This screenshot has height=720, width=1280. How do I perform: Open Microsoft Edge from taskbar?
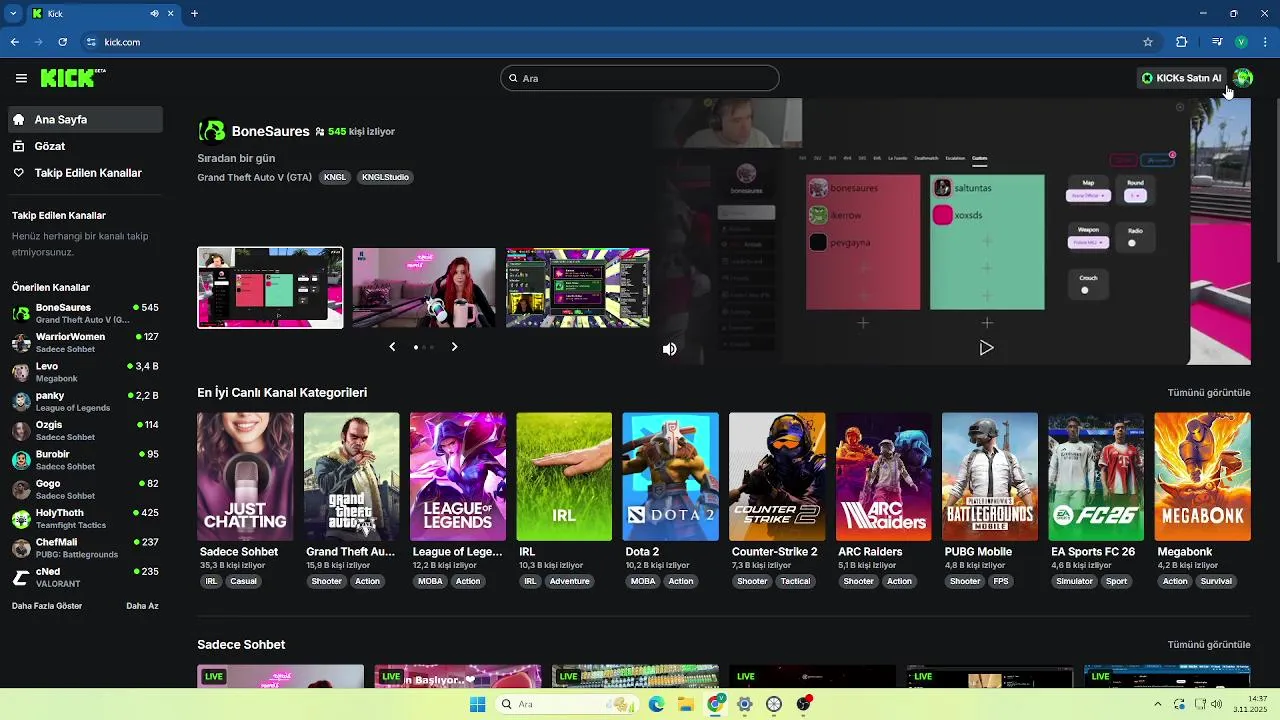click(x=657, y=704)
